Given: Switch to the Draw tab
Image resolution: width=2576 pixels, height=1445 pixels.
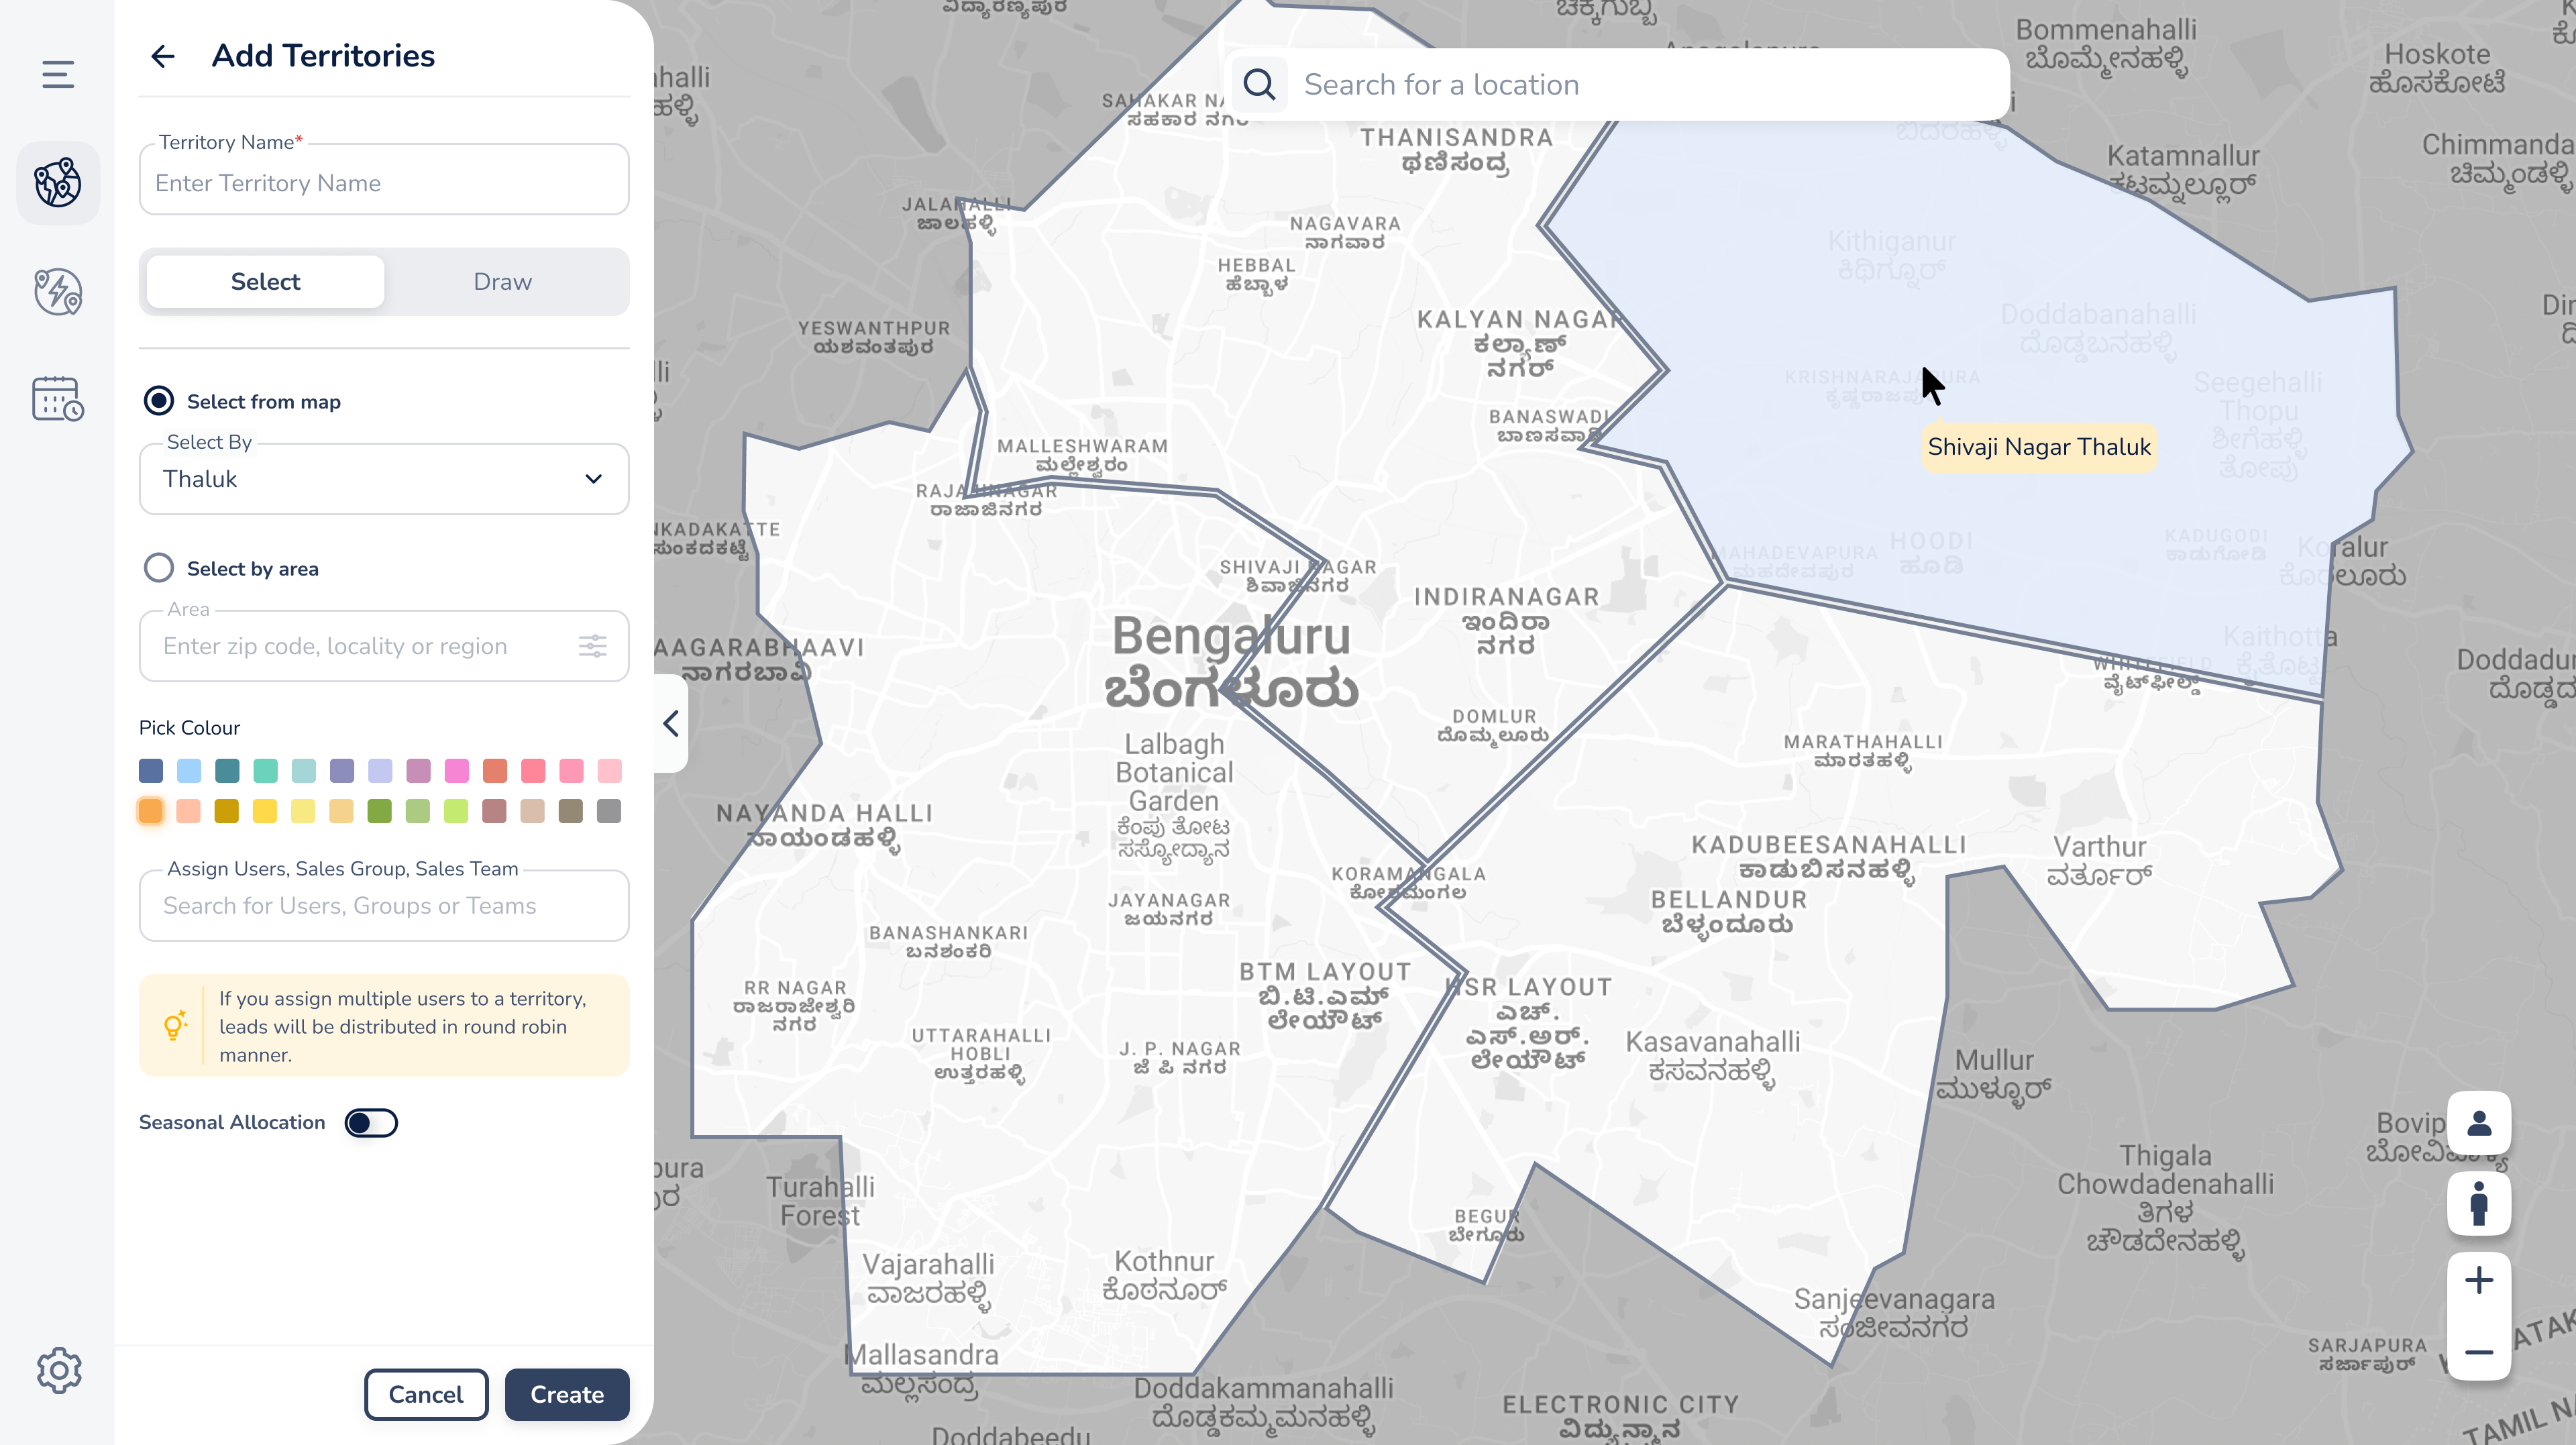Looking at the screenshot, I should point(502,282).
